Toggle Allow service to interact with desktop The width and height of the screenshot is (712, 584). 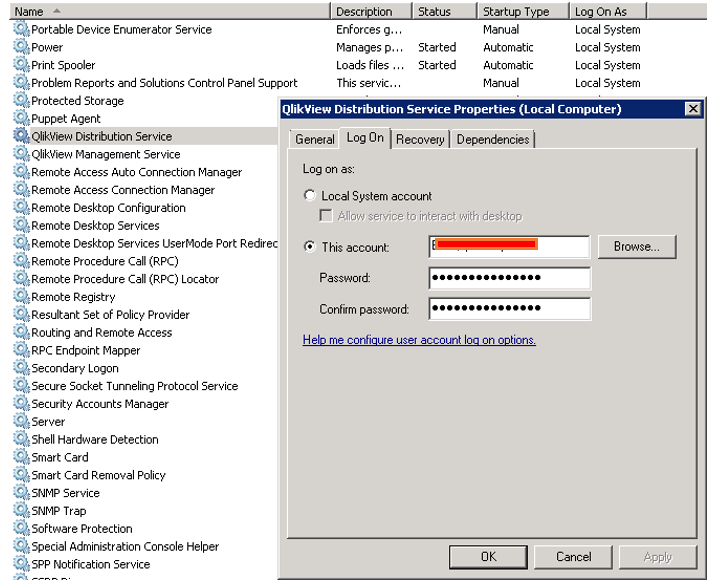(x=326, y=215)
